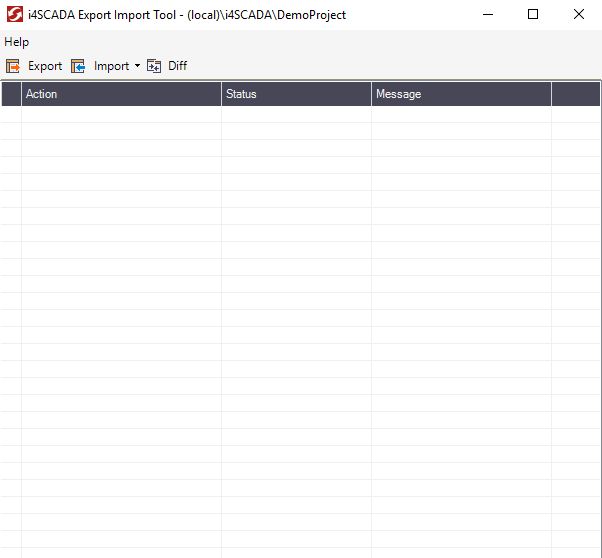Click the Diff compare icon
Screen dimensions: 602x558
point(154,66)
